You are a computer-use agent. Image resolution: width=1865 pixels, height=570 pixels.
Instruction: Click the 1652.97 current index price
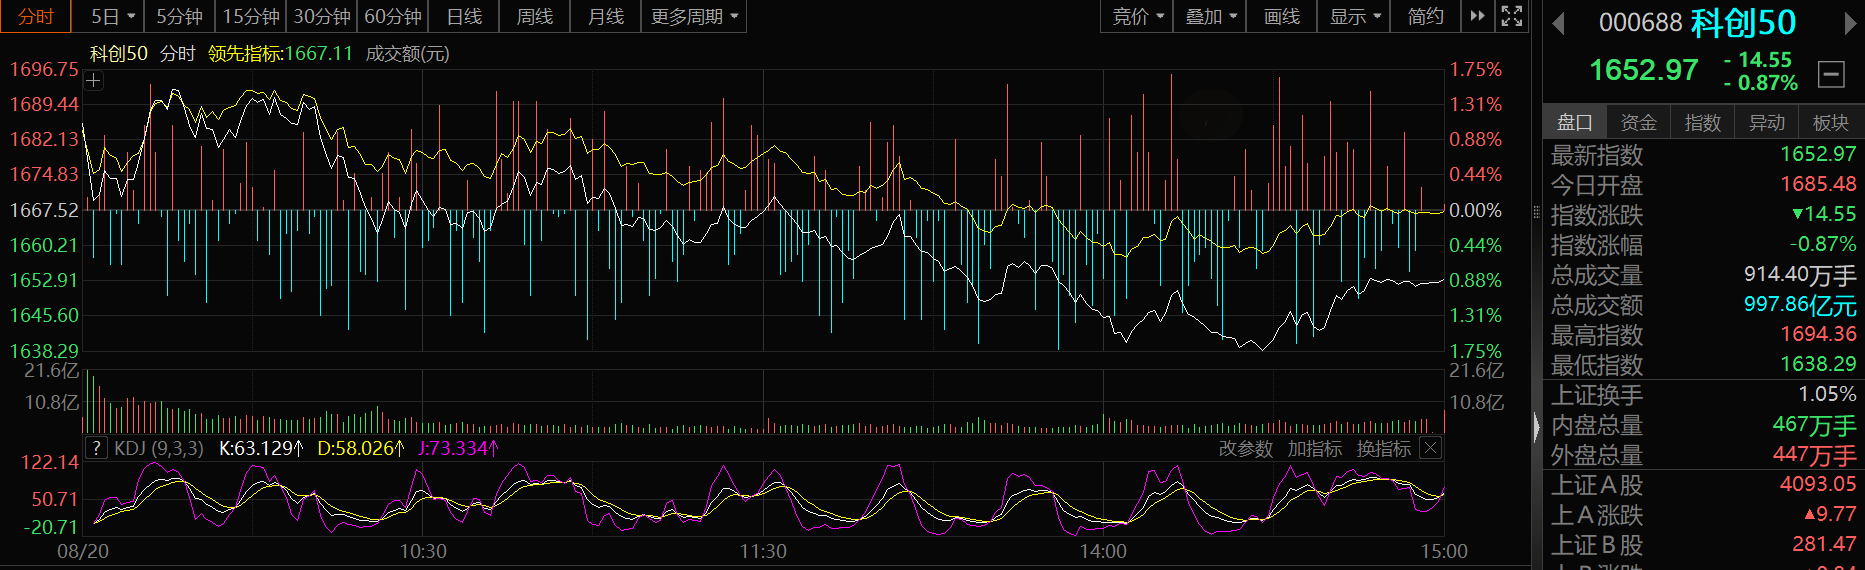tap(1644, 70)
